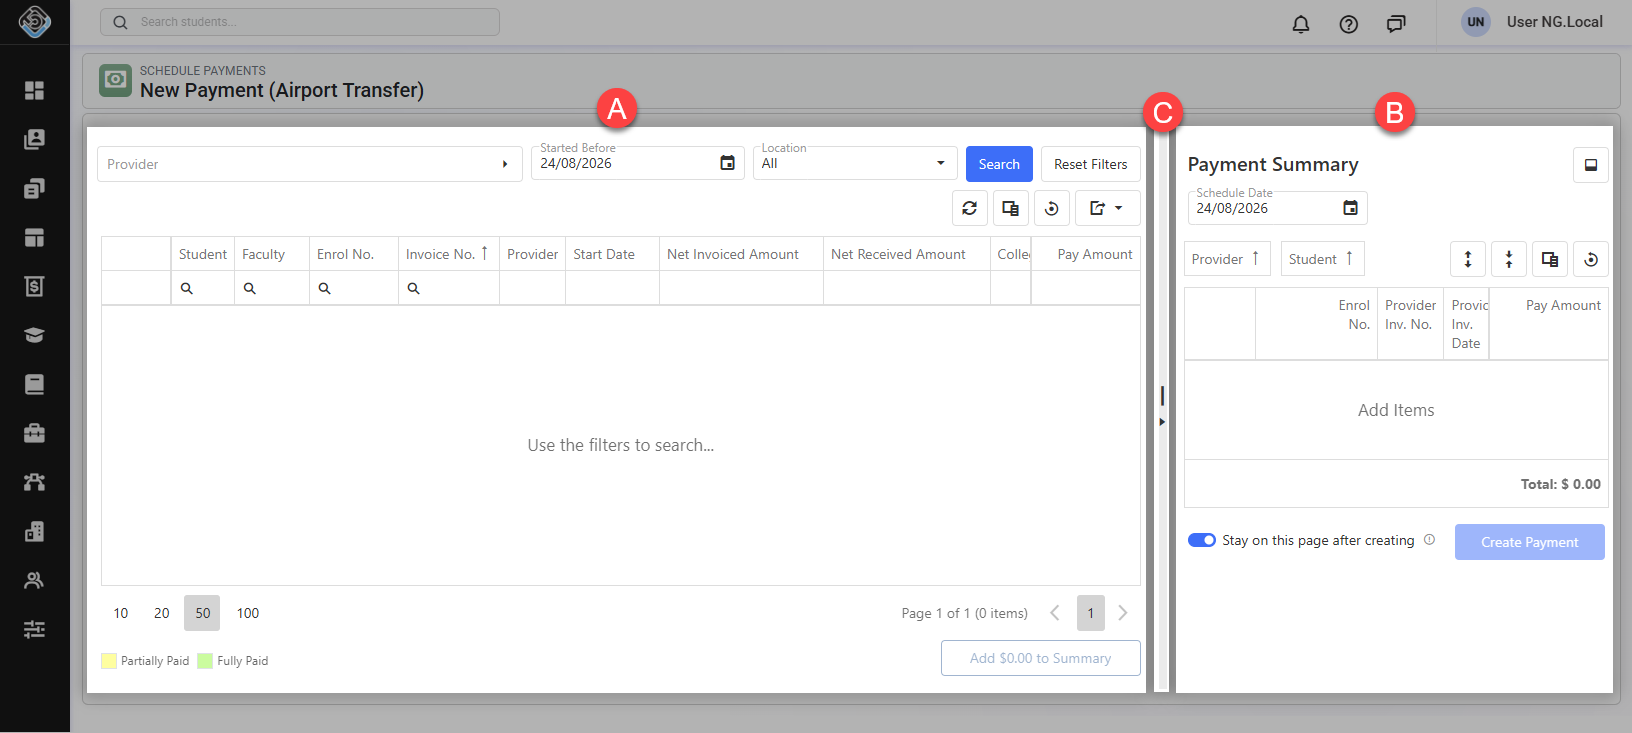Open the graduation cap sidebar icon

pos(34,335)
